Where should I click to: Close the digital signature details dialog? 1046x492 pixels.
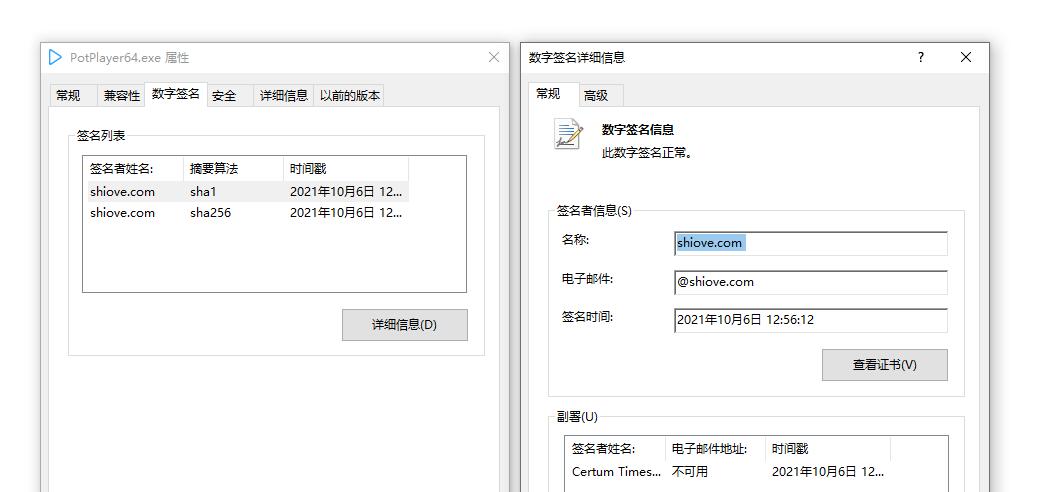click(x=965, y=57)
